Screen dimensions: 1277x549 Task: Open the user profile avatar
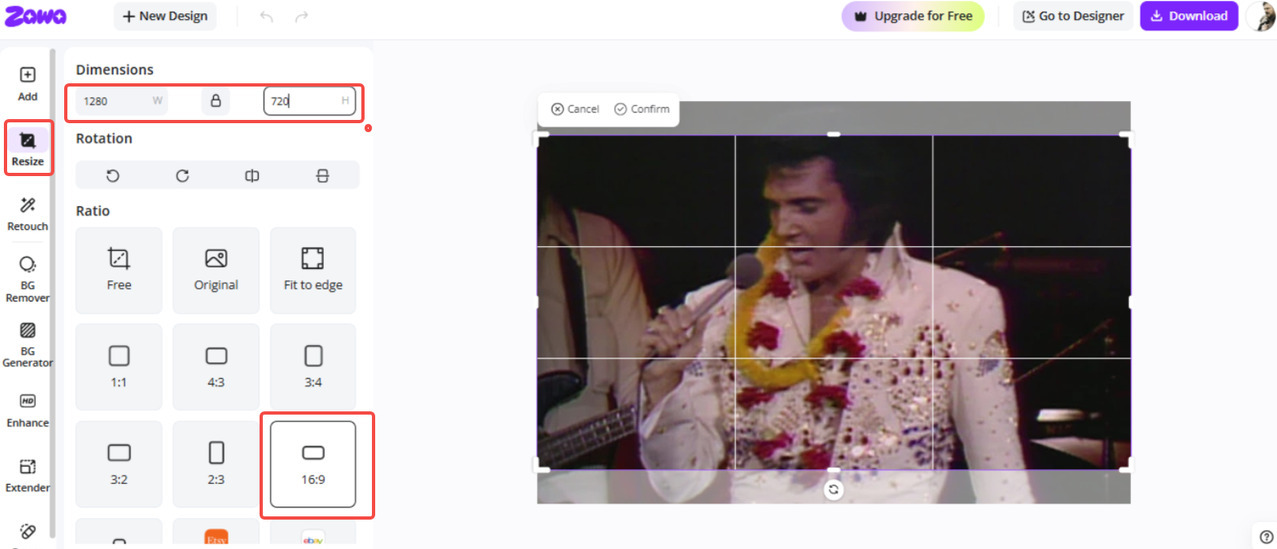[x=1262, y=16]
